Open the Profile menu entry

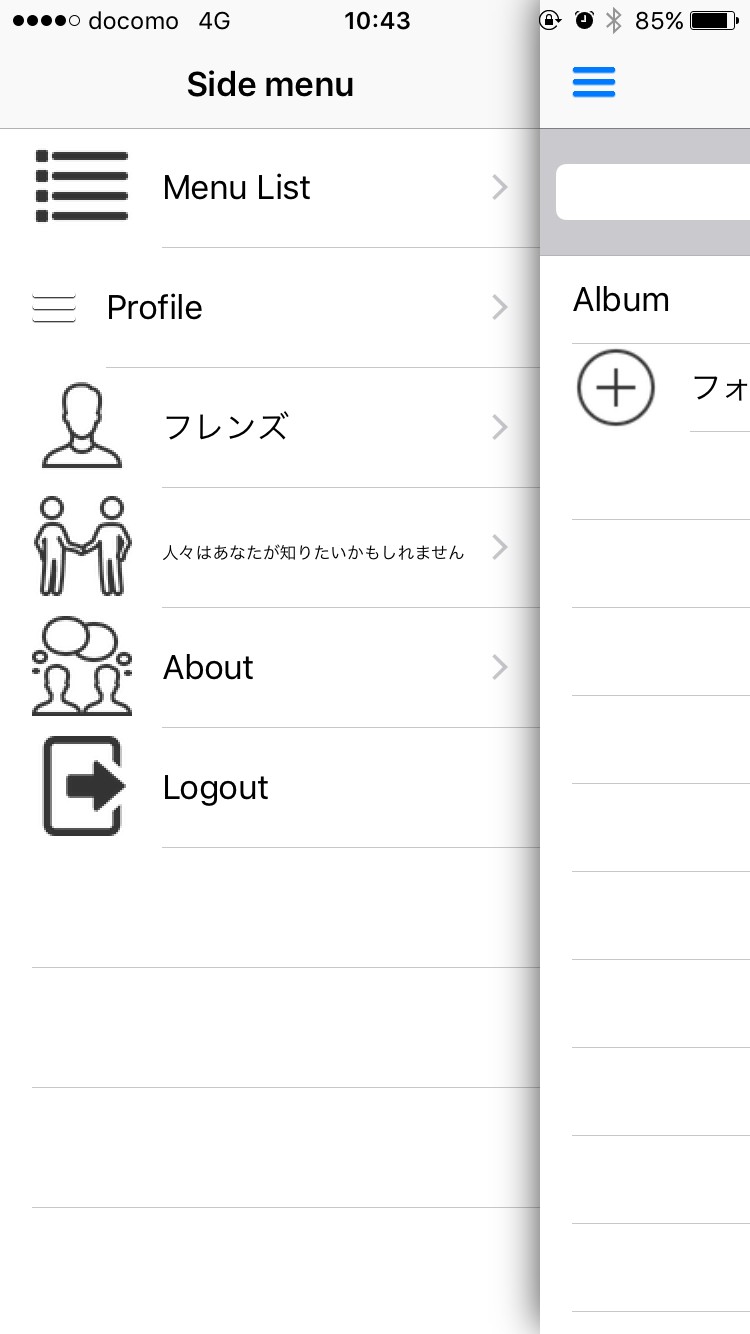click(155, 308)
